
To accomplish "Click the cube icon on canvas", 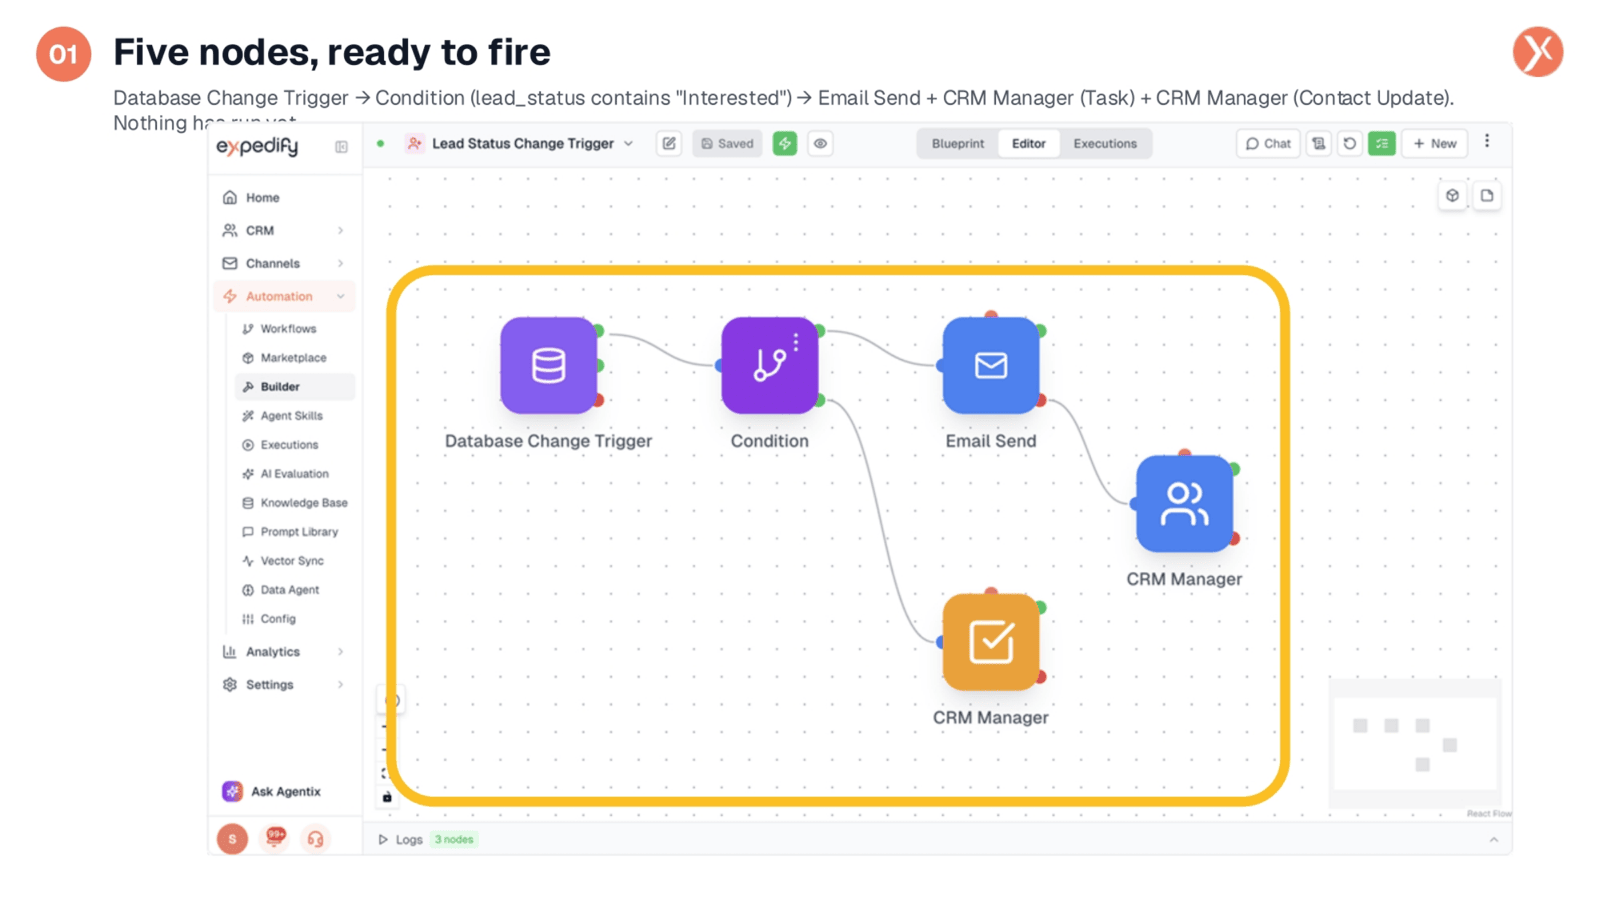I will pyautogui.click(x=1453, y=195).
